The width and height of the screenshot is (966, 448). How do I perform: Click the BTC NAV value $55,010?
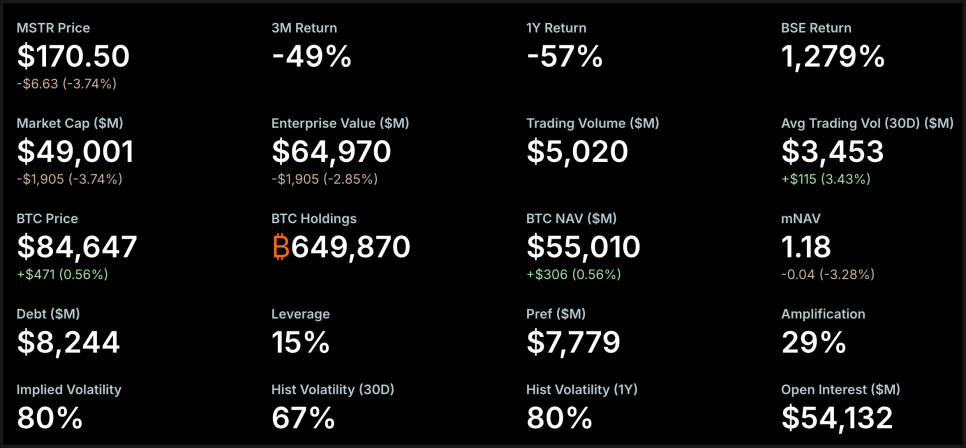[583, 247]
